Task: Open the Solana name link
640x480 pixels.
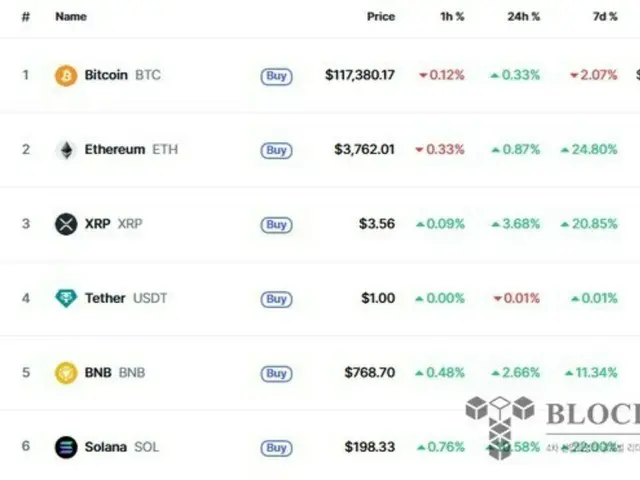Action: tap(106, 447)
